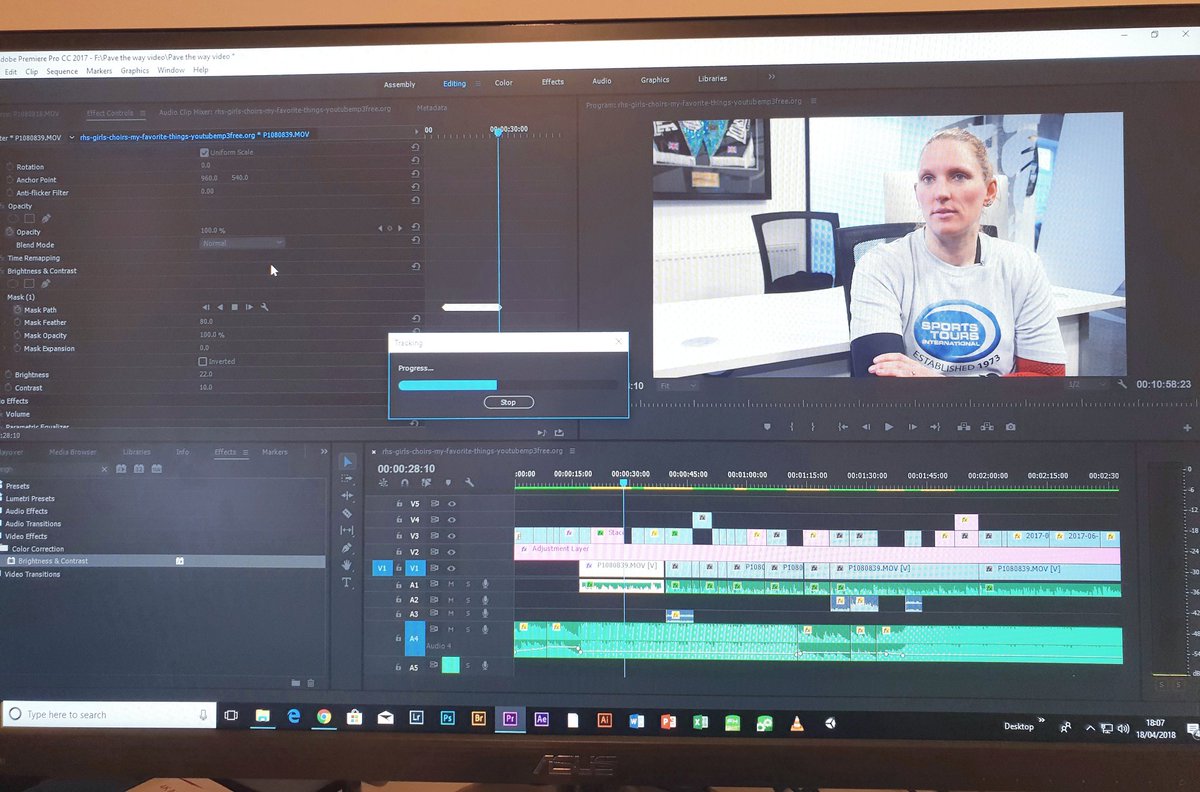The image size is (1200, 792).
Task: Step back one frame in Program Monitor
Action: pos(866,427)
